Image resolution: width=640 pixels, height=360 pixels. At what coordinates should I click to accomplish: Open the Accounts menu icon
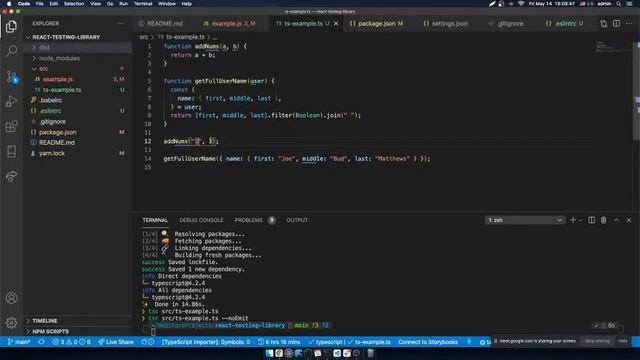coord(11,298)
